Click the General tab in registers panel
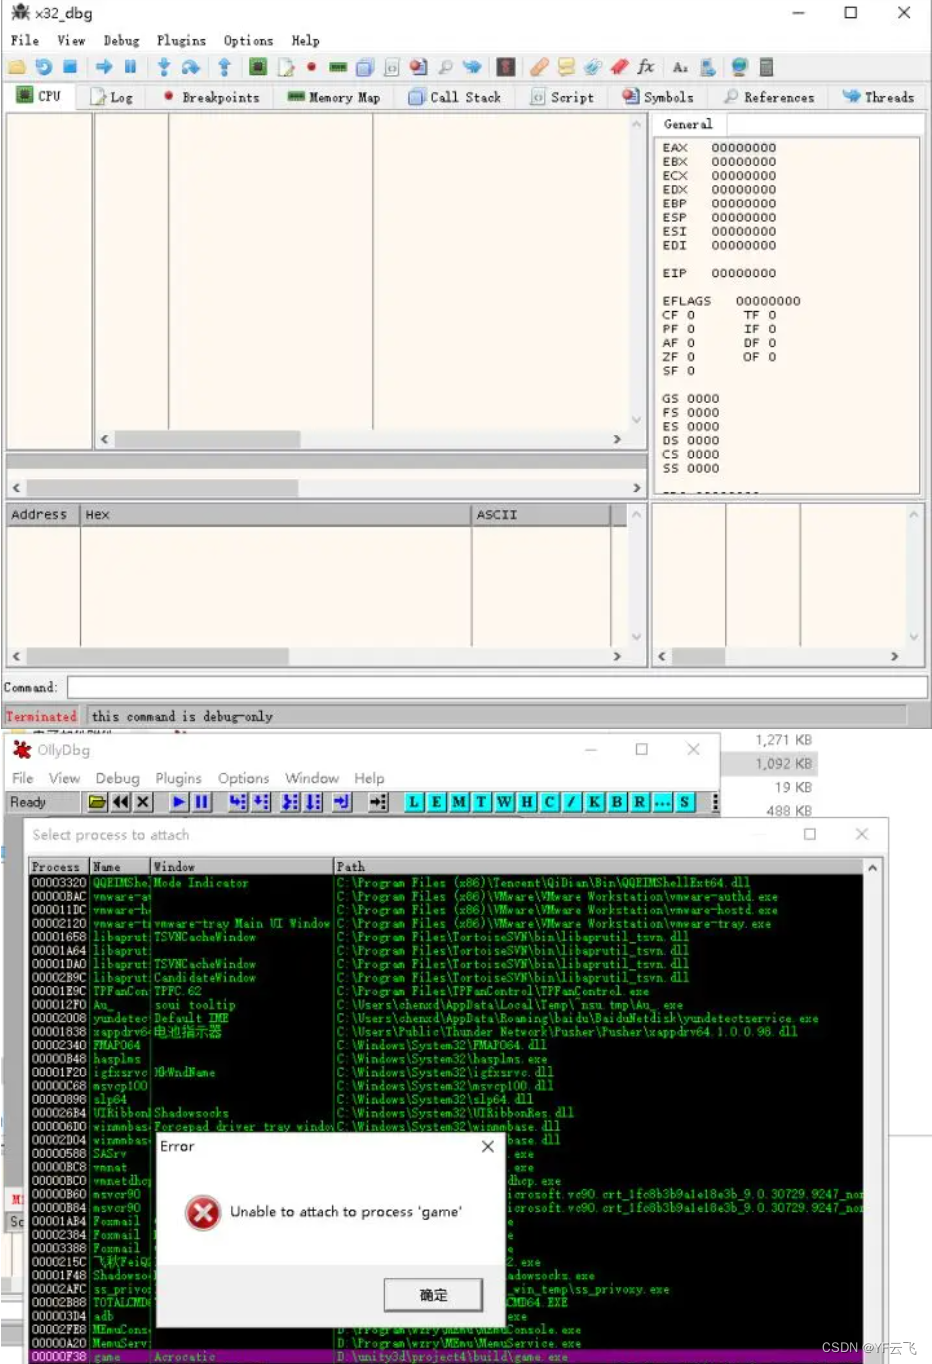The image size is (932, 1364). pyautogui.click(x=689, y=124)
